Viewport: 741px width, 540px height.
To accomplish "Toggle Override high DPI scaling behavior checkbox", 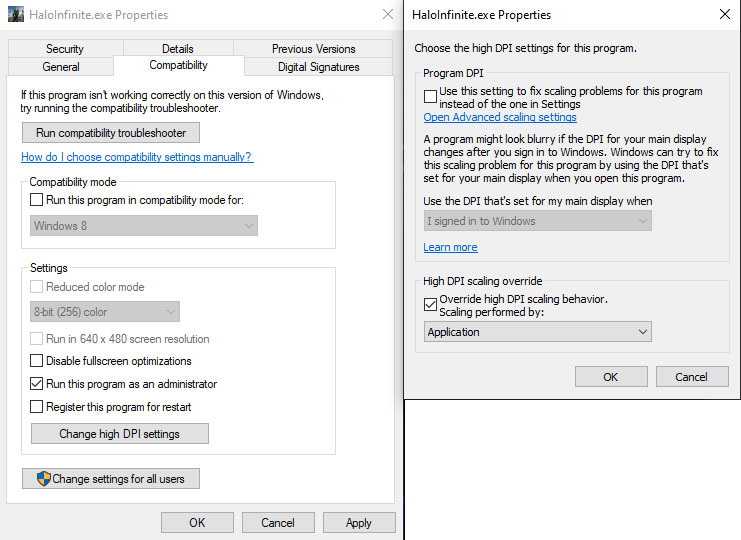I will (430, 304).
